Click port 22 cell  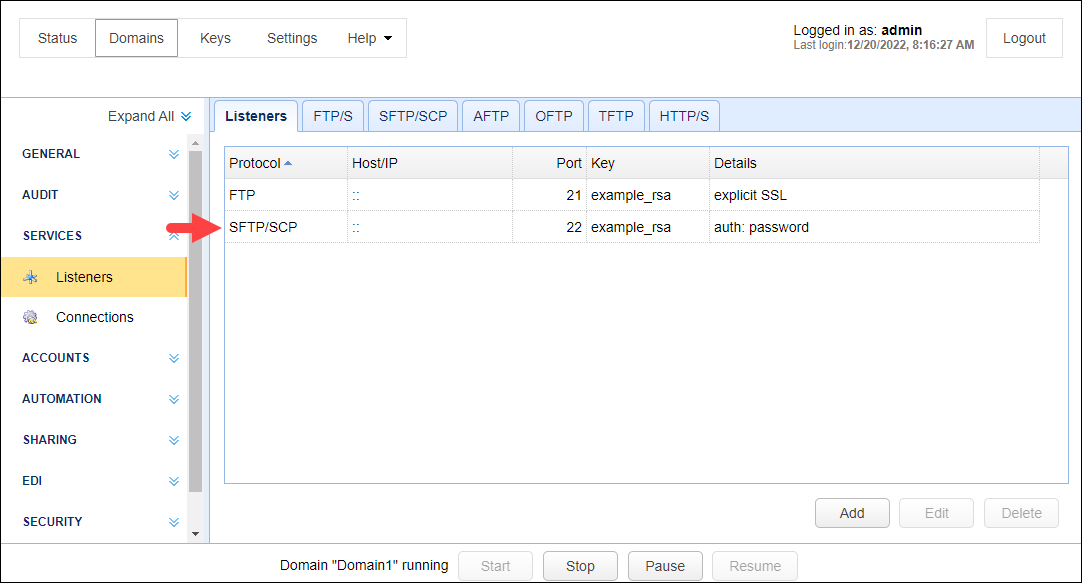[x=550, y=227]
